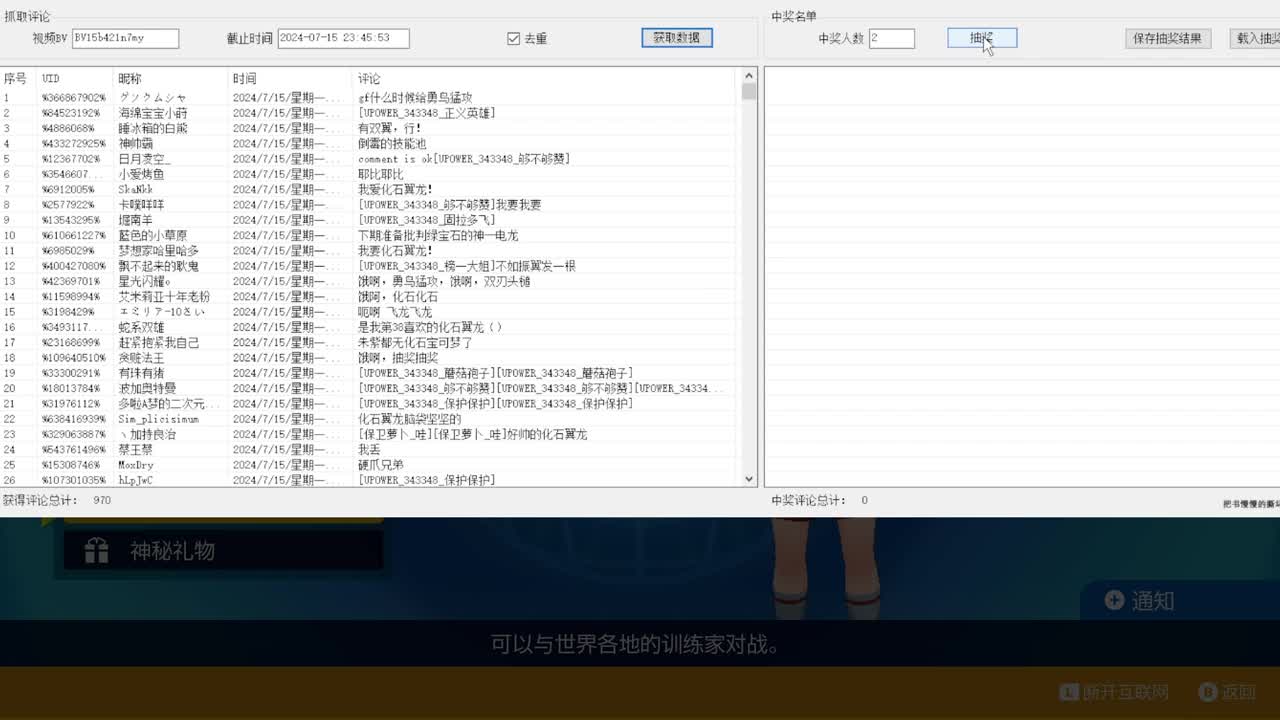The height and width of the screenshot is (720, 1280).
Task: Click the 获取数据 button
Action: tap(676, 38)
